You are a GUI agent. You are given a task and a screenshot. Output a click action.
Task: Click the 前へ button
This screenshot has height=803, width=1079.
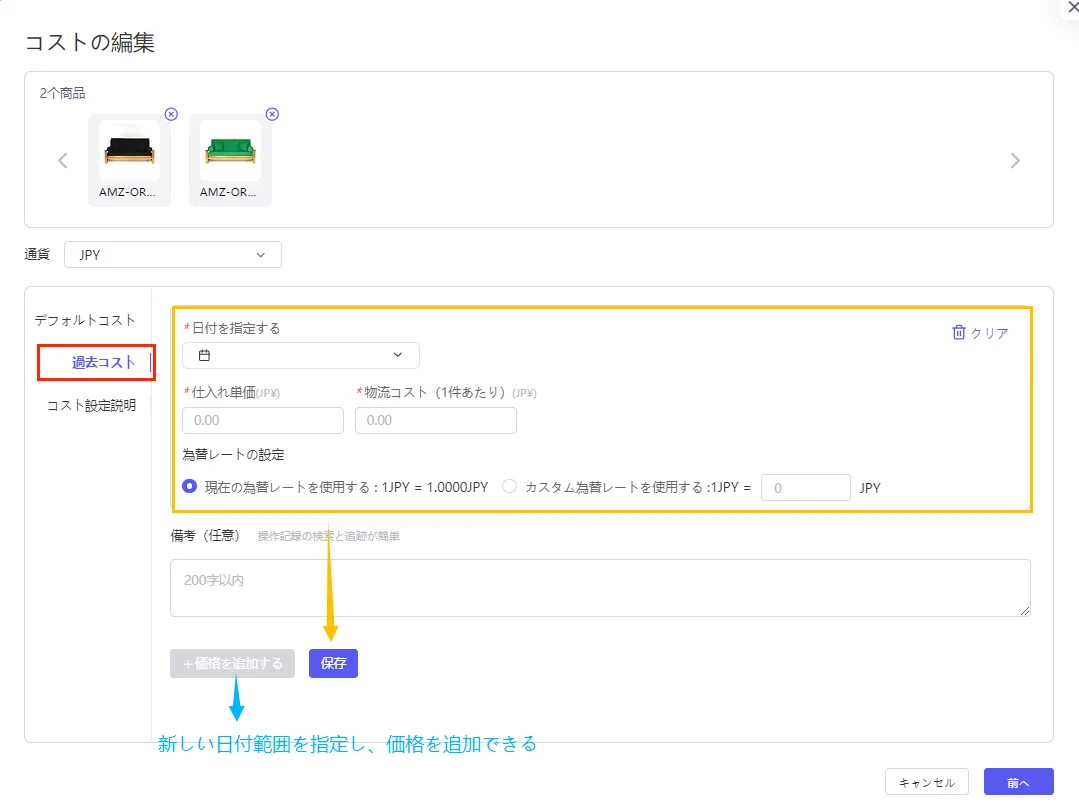pyautogui.click(x=1018, y=782)
